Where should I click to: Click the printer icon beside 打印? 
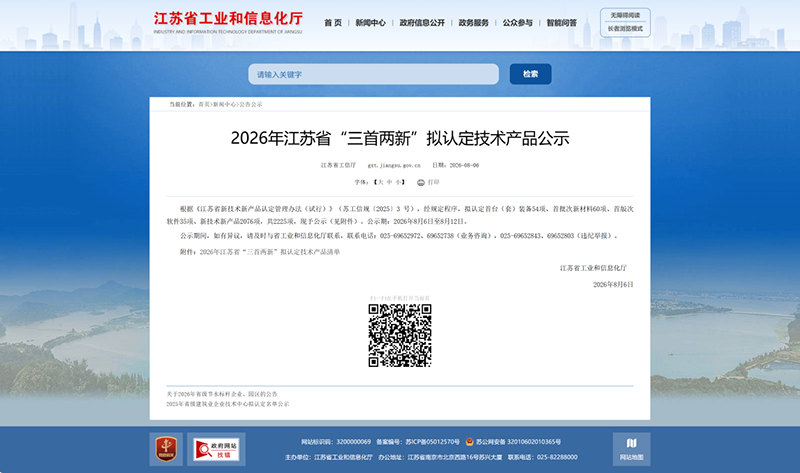coord(421,183)
